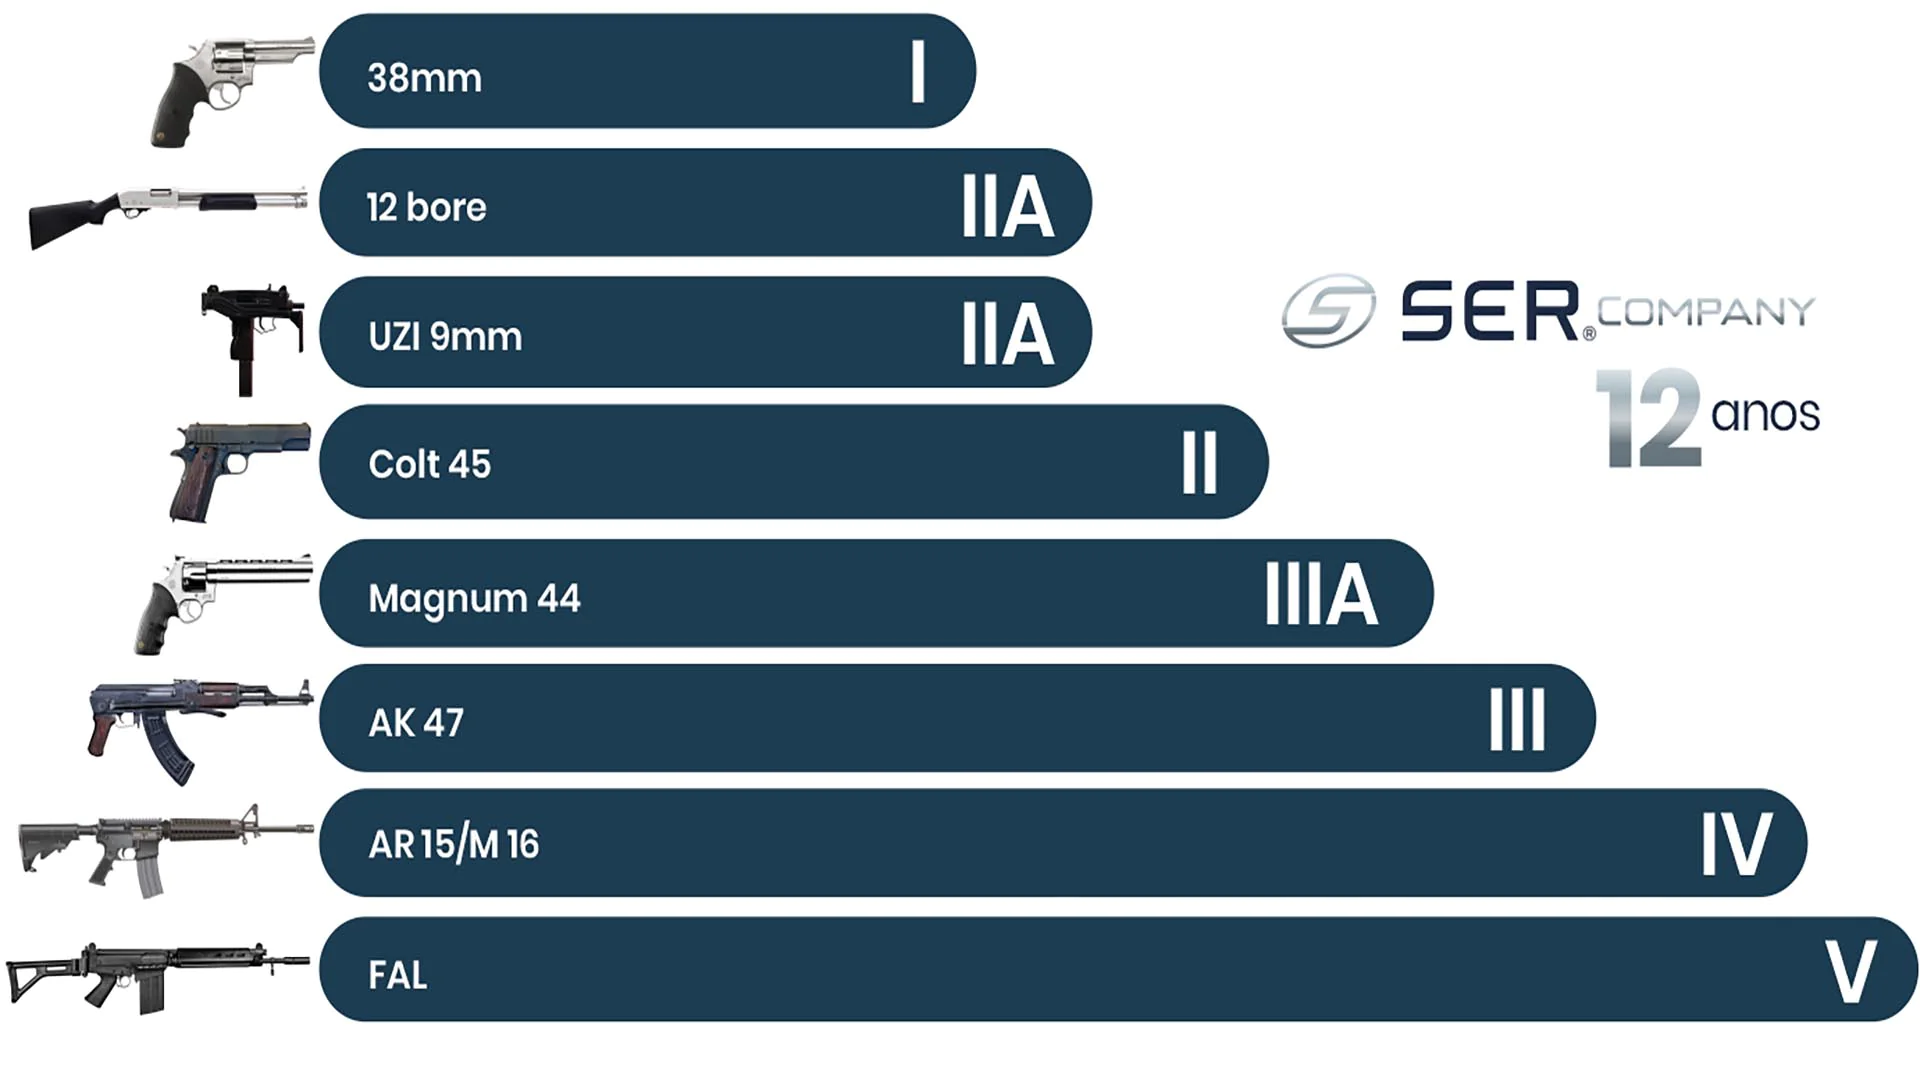This screenshot has width=1920, height=1080.
Task: Select the 38mm level I bar
Action: 646,72
